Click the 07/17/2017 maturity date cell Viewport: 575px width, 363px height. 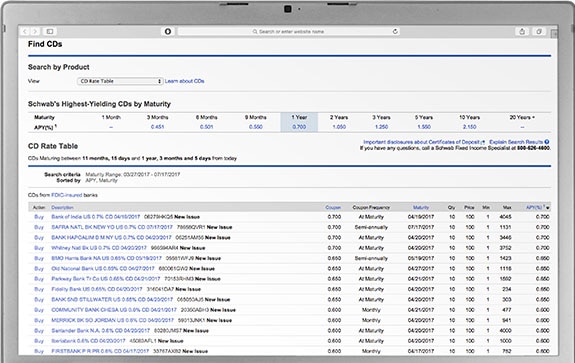coord(421,227)
